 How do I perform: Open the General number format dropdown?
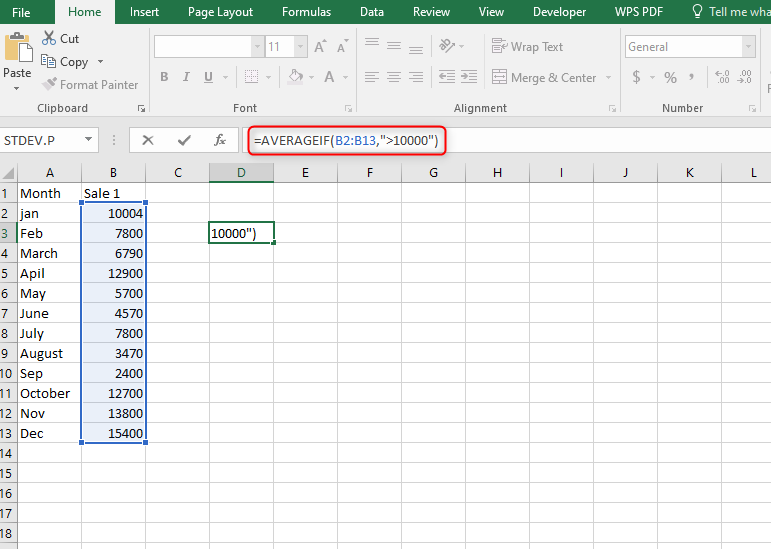747,47
